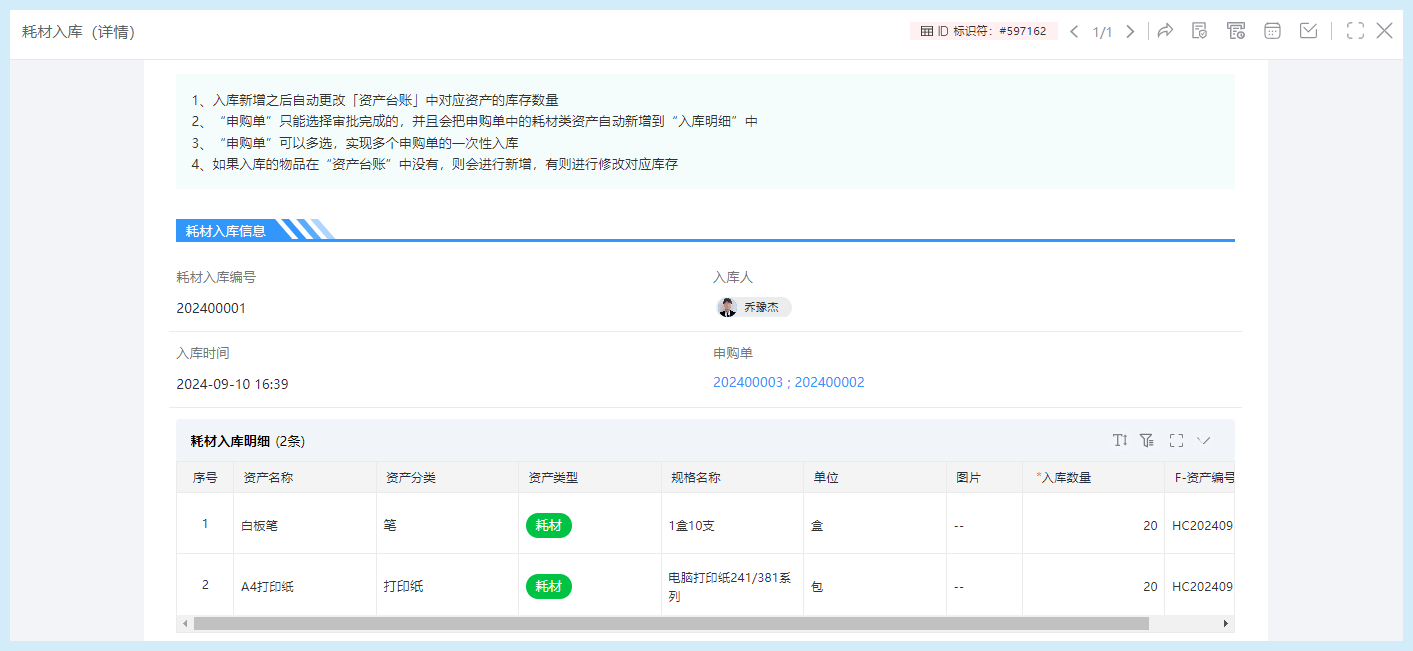The width and height of the screenshot is (1413, 651).
Task: Click the share arrow icon in header
Action: coord(1165,31)
